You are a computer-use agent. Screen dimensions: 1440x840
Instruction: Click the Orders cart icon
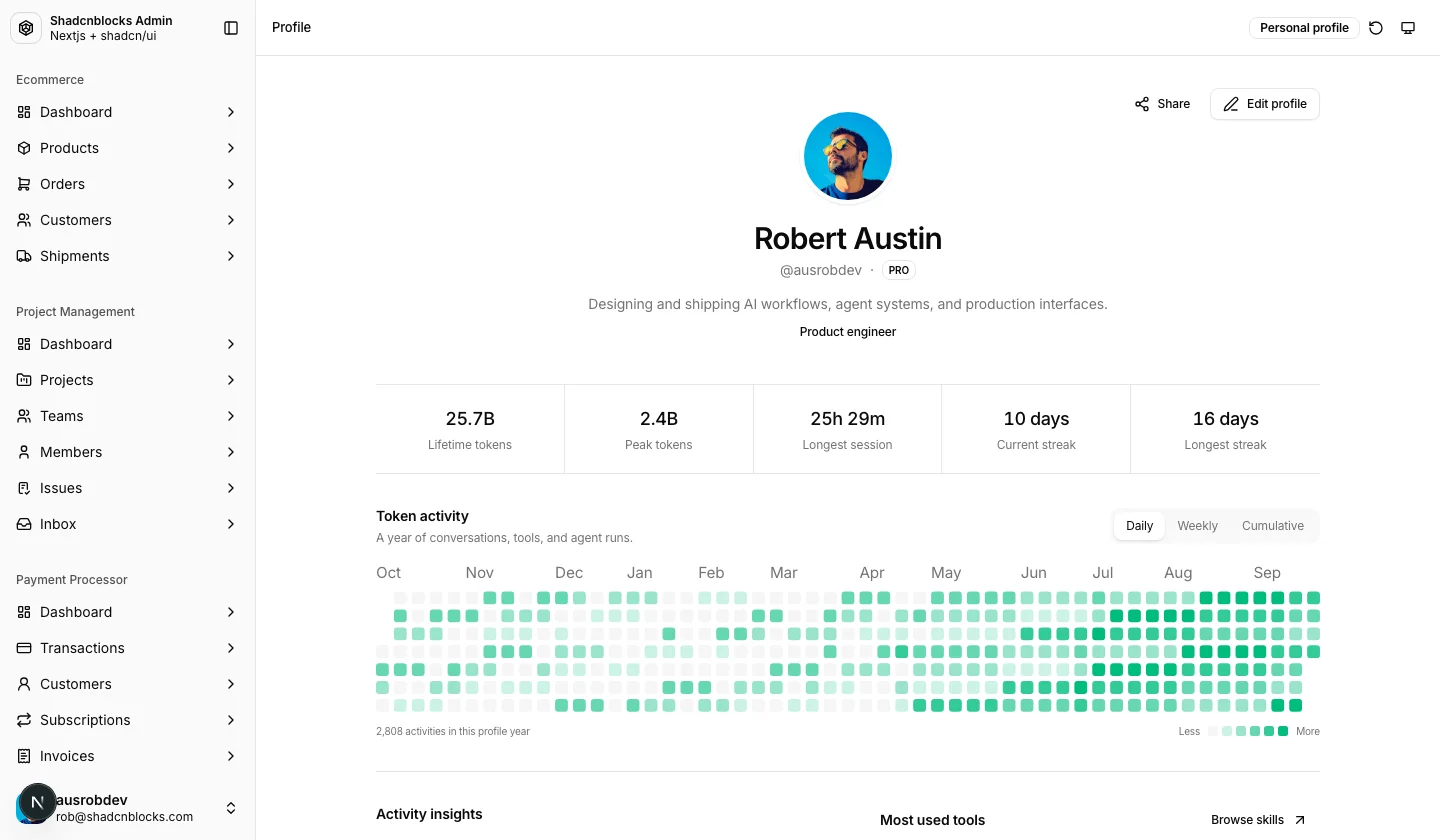coord(24,184)
